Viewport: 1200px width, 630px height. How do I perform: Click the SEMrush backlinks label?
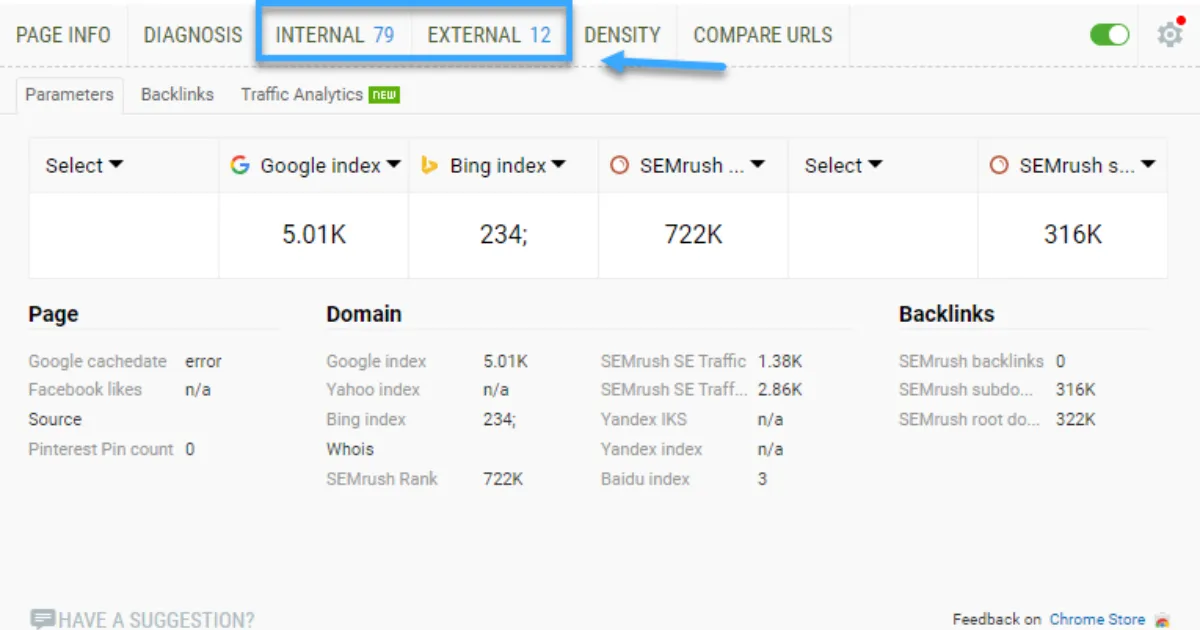(x=971, y=361)
